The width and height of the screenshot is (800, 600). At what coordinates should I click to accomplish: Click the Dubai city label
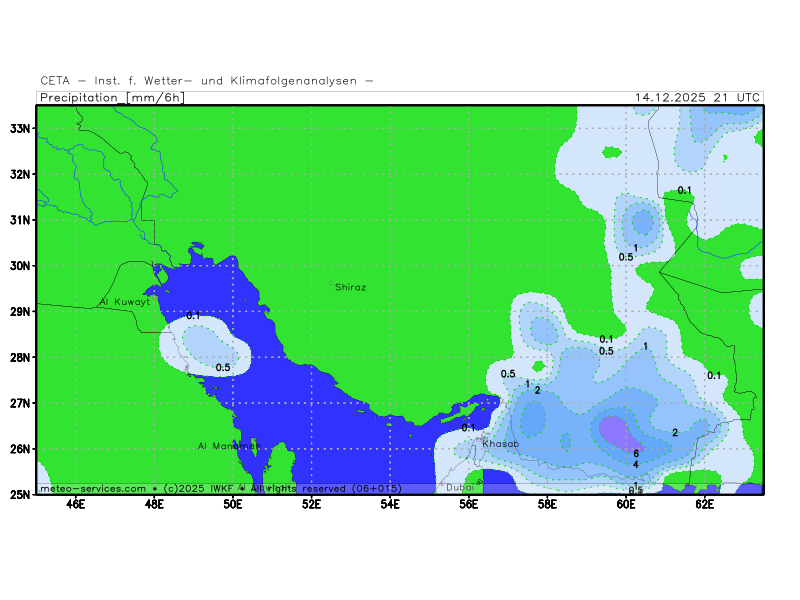pyautogui.click(x=460, y=487)
